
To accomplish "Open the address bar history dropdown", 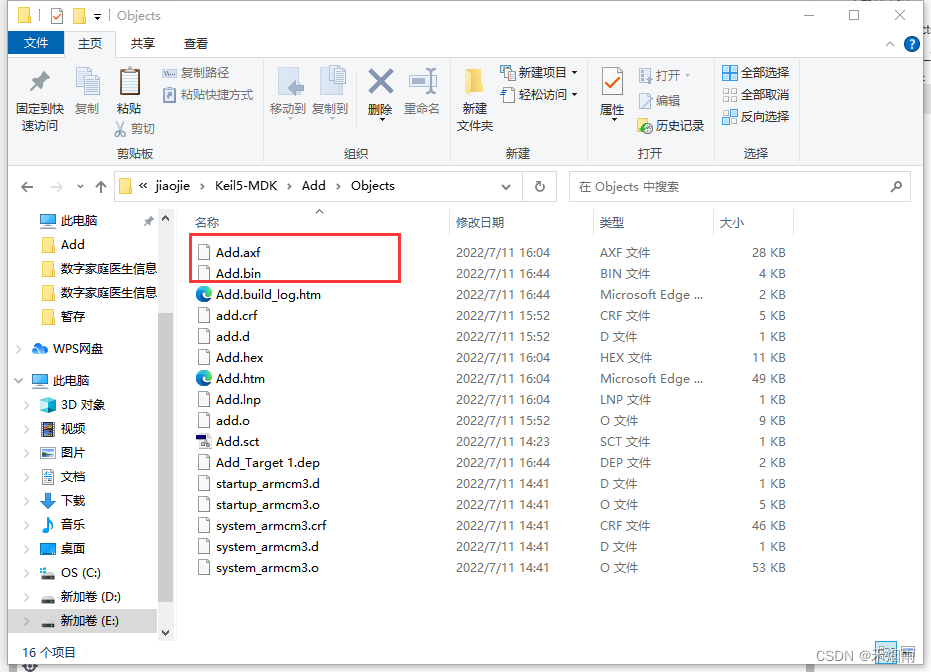I will (x=506, y=187).
